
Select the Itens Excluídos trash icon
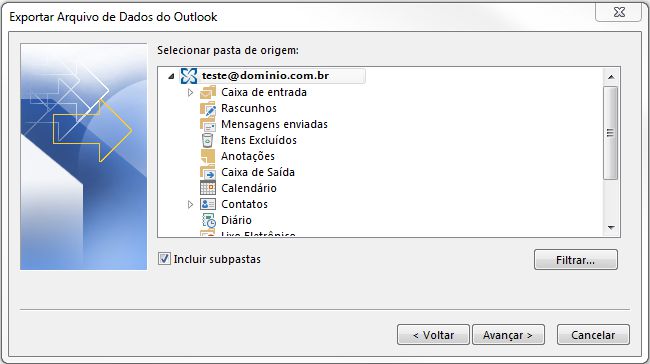[207, 140]
